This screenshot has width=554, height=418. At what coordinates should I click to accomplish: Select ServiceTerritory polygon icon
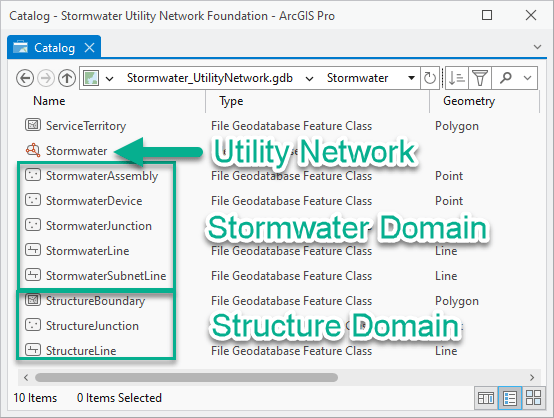(33, 125)
